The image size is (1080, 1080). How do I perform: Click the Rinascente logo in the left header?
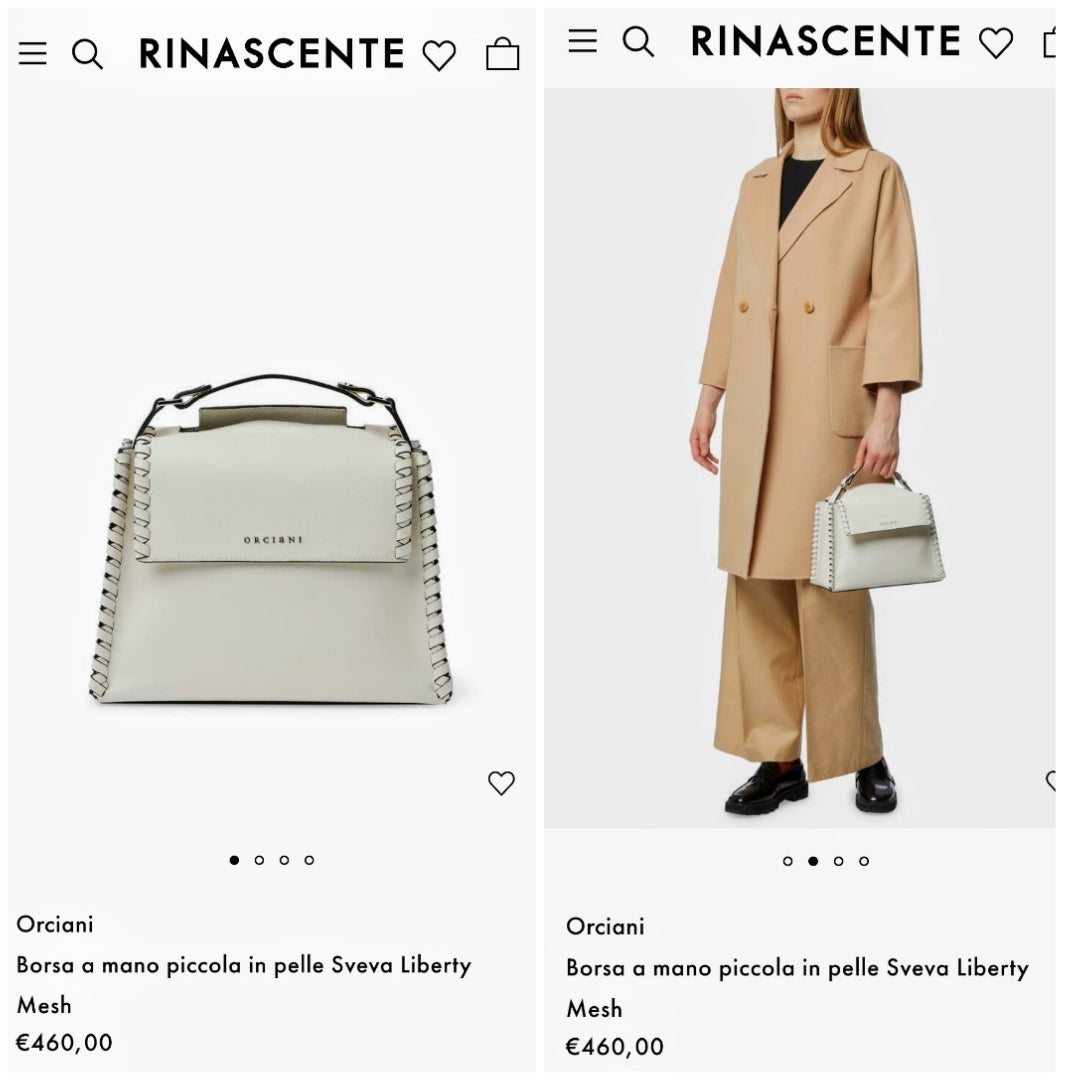pos(271,54)
